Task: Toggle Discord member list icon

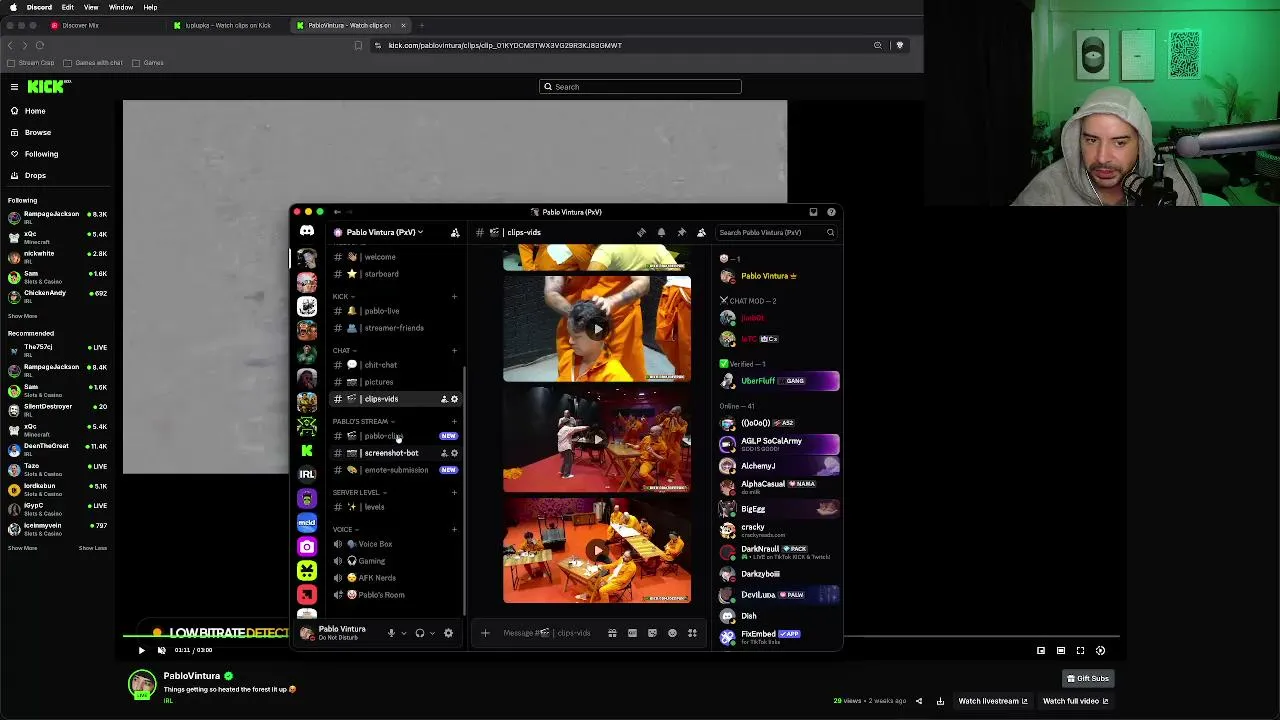Action: point(701,232)
